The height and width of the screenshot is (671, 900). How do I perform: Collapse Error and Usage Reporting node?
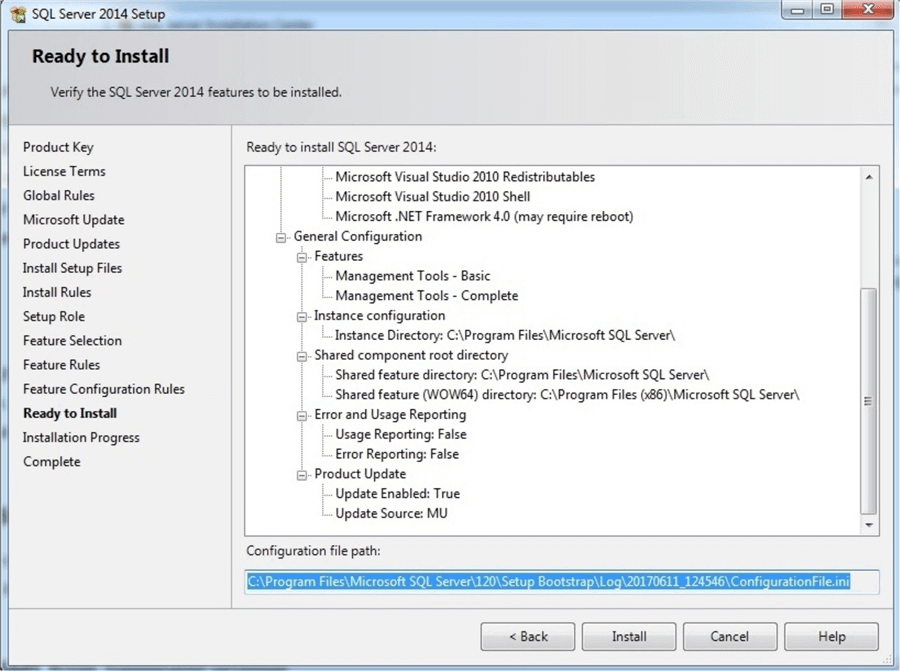pos(302,416)
